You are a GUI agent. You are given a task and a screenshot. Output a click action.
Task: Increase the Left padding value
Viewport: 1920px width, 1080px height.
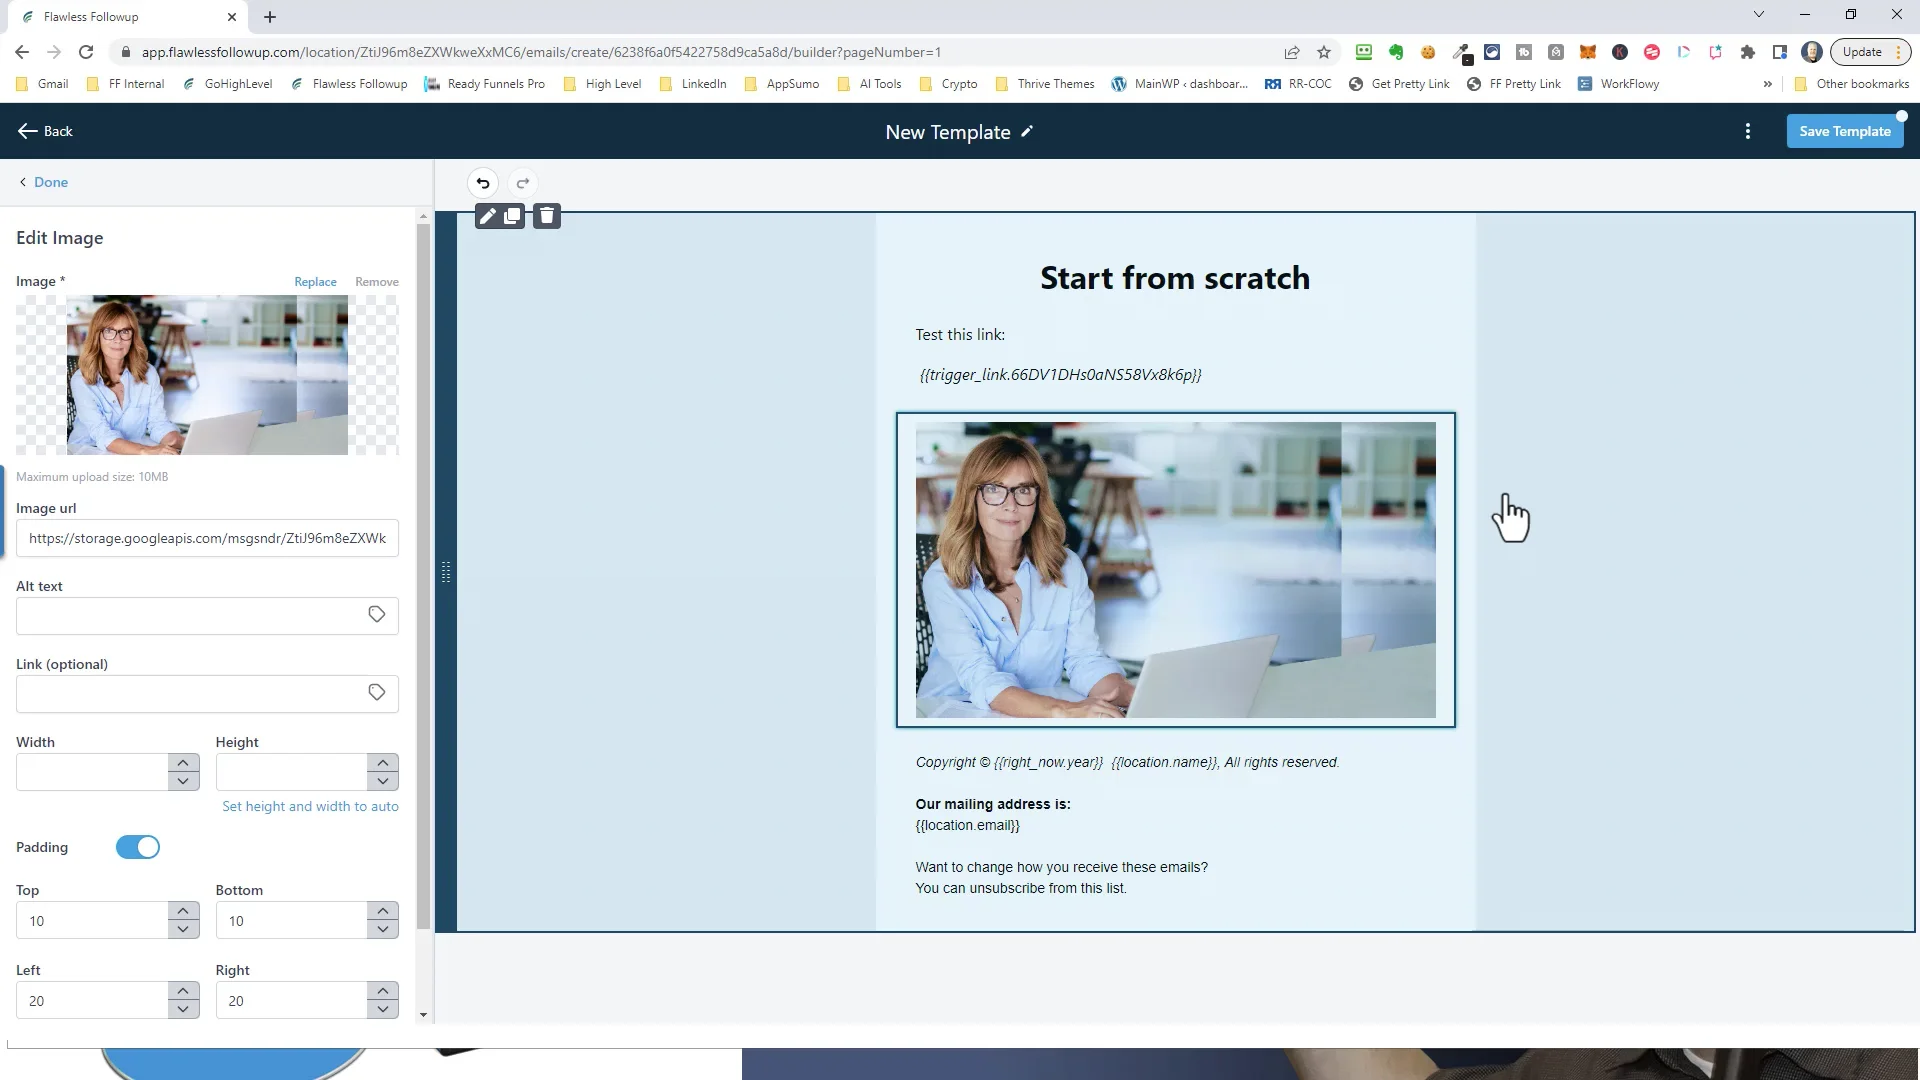(x=183, y=991)
